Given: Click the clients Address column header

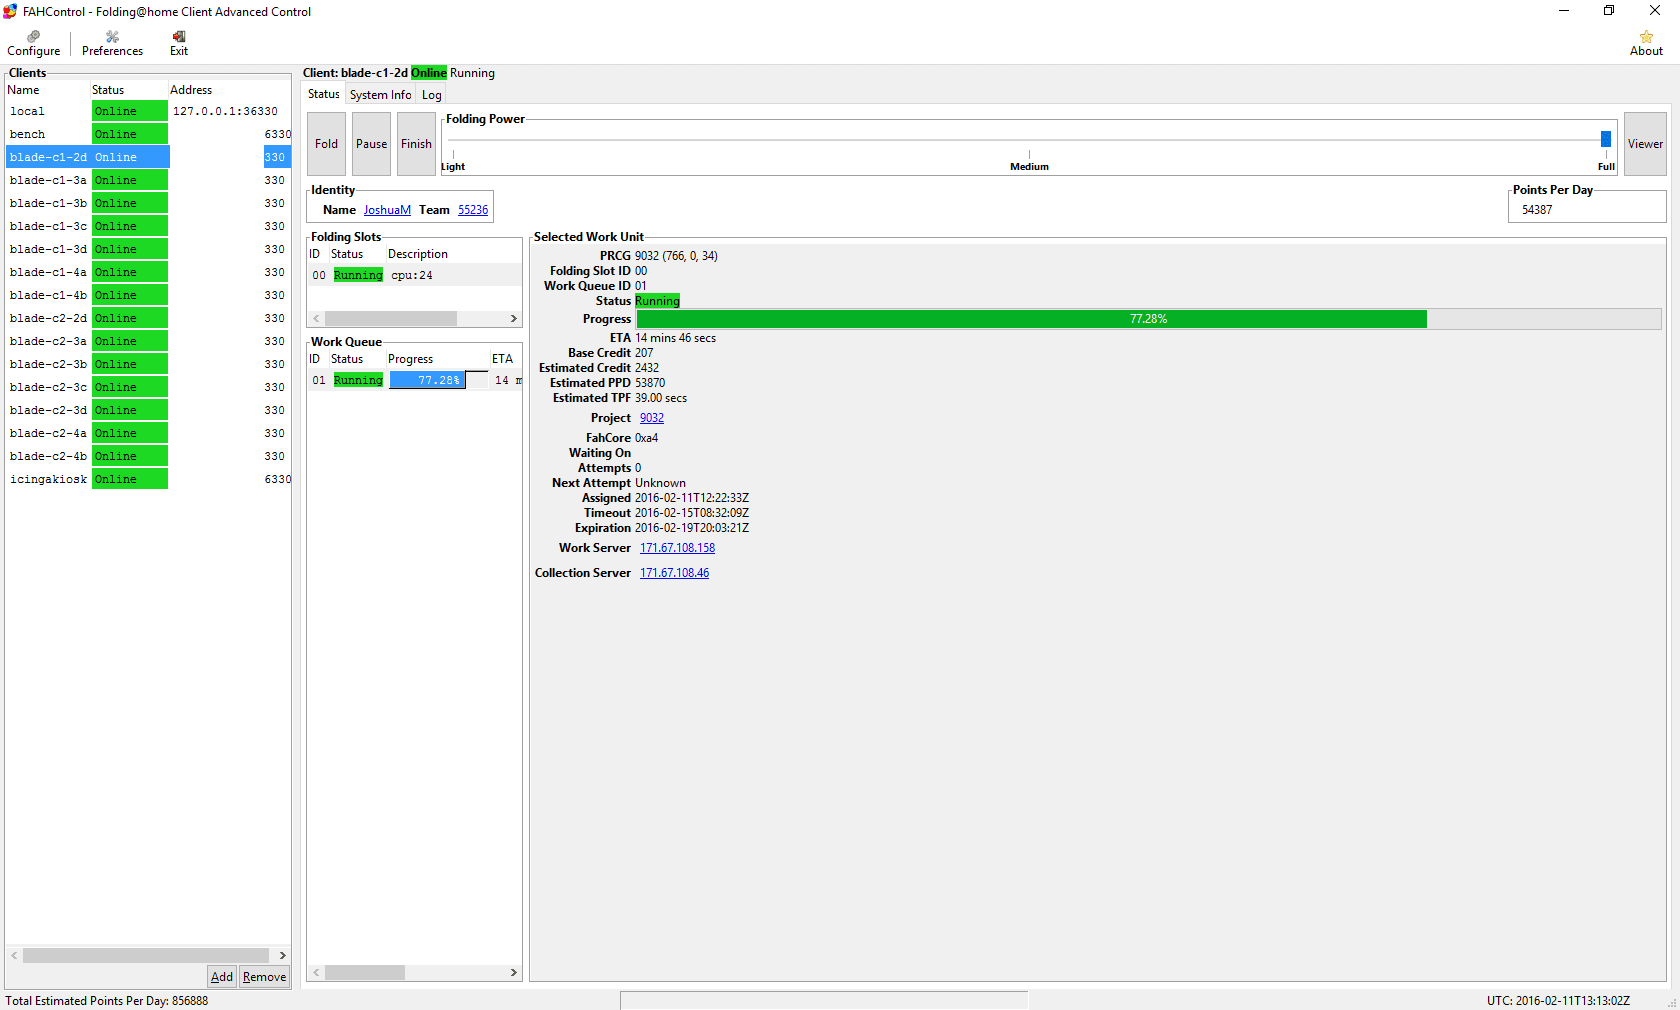Looking at the screenshot, I should pos(229,90).
